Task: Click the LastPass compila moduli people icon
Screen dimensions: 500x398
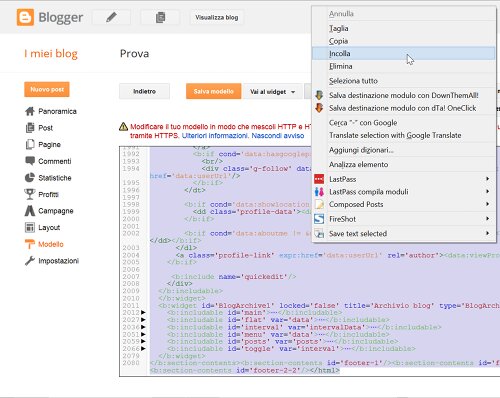Action: [319, 192]
